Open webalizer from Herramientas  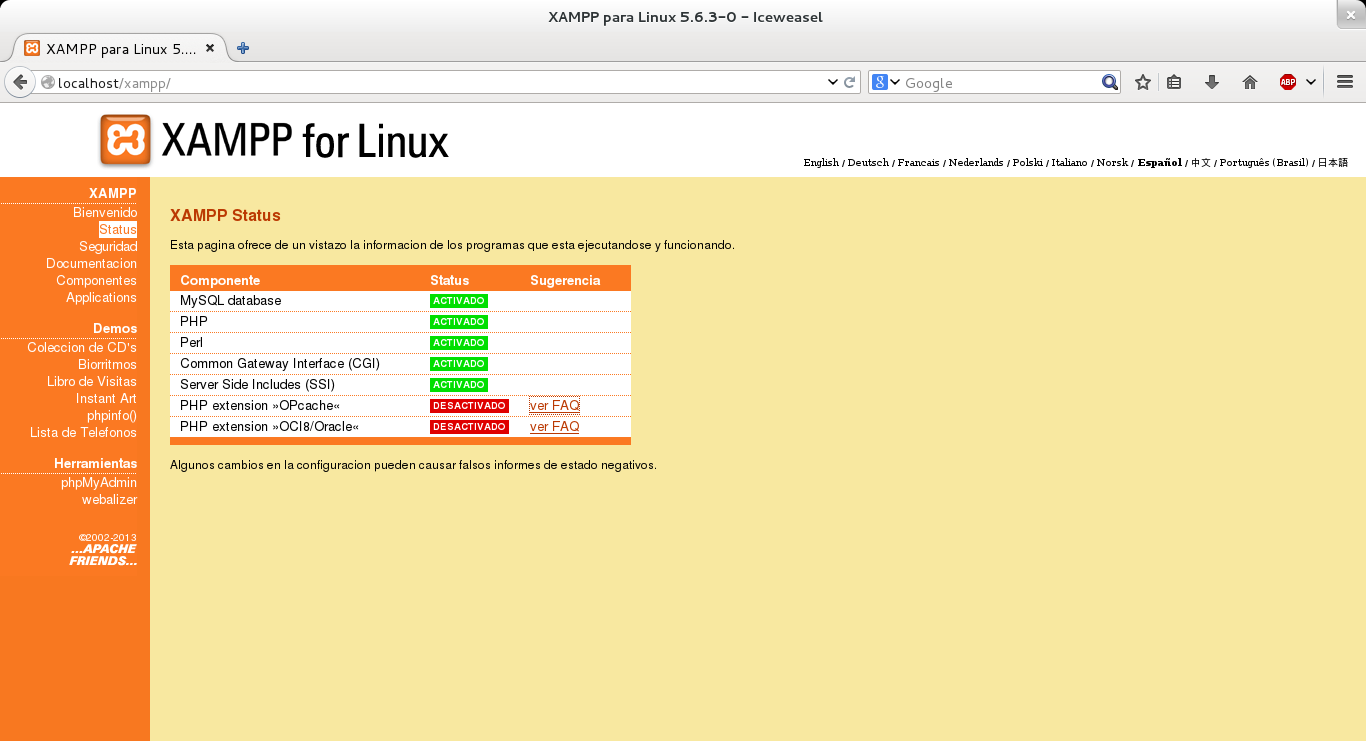[109, 500]
